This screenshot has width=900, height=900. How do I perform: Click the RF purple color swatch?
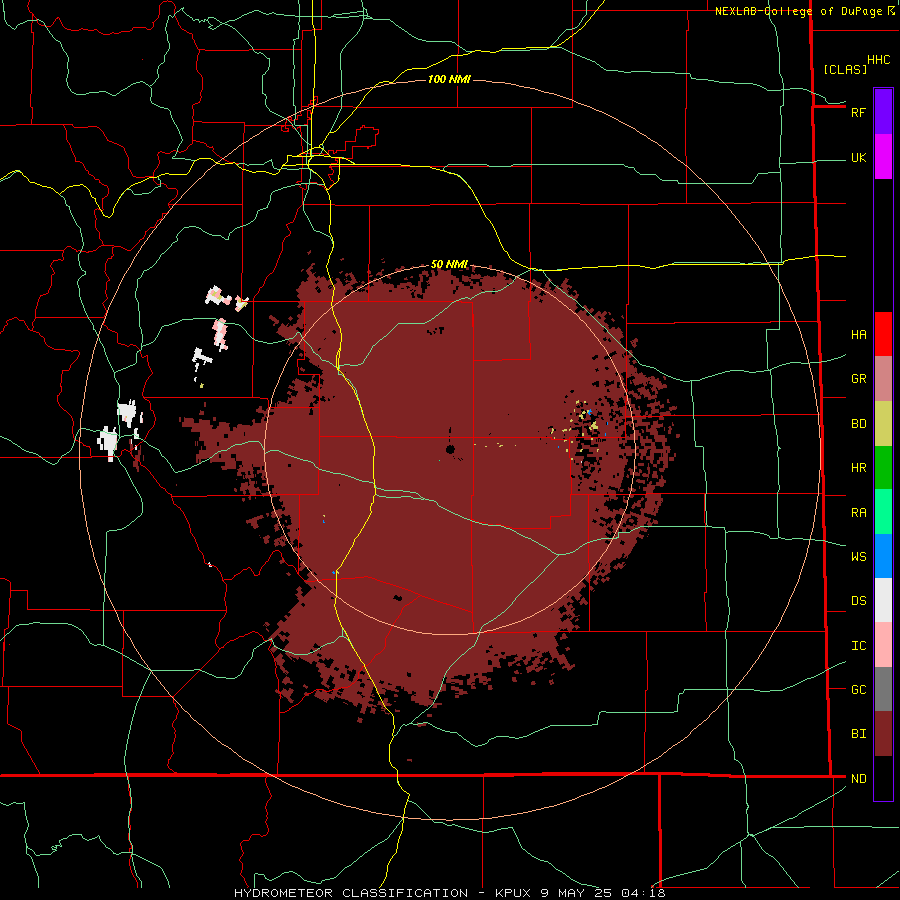point(883,112)
